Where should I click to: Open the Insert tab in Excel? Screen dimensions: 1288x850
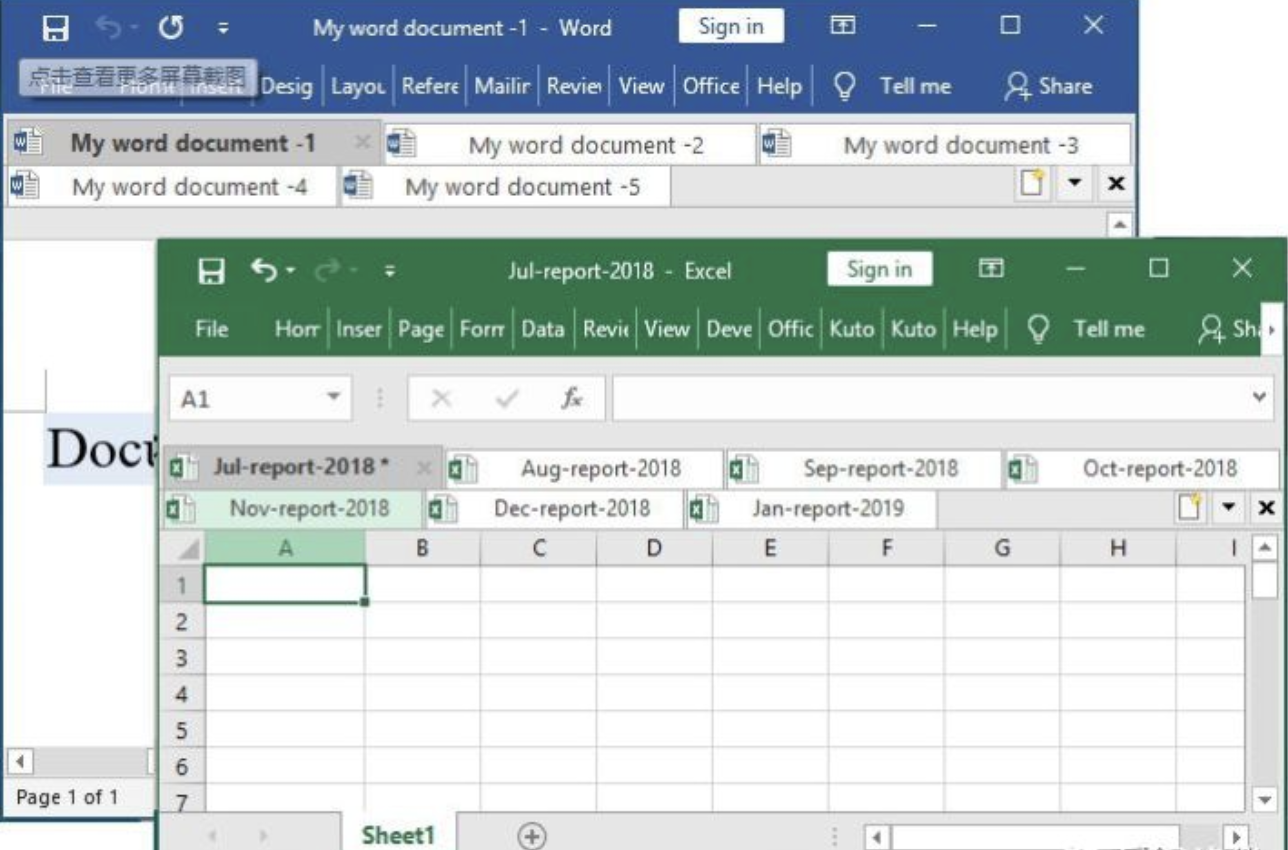360,329
